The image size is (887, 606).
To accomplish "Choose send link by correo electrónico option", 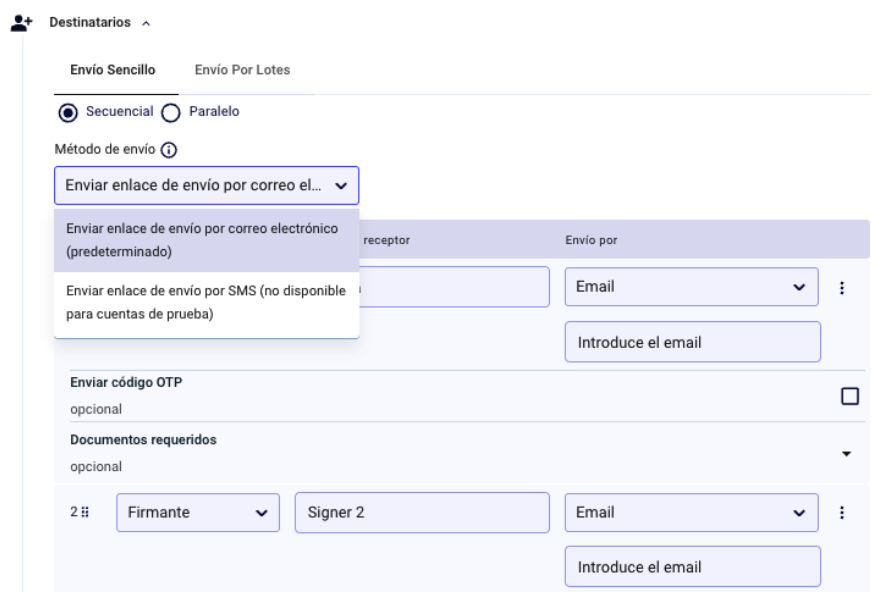I will [206, 241].
